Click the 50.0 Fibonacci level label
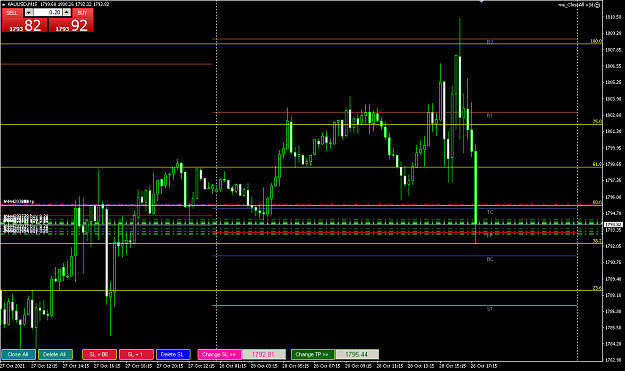The width and height of the screenshot is (625, 371). [x=597, y=202]
